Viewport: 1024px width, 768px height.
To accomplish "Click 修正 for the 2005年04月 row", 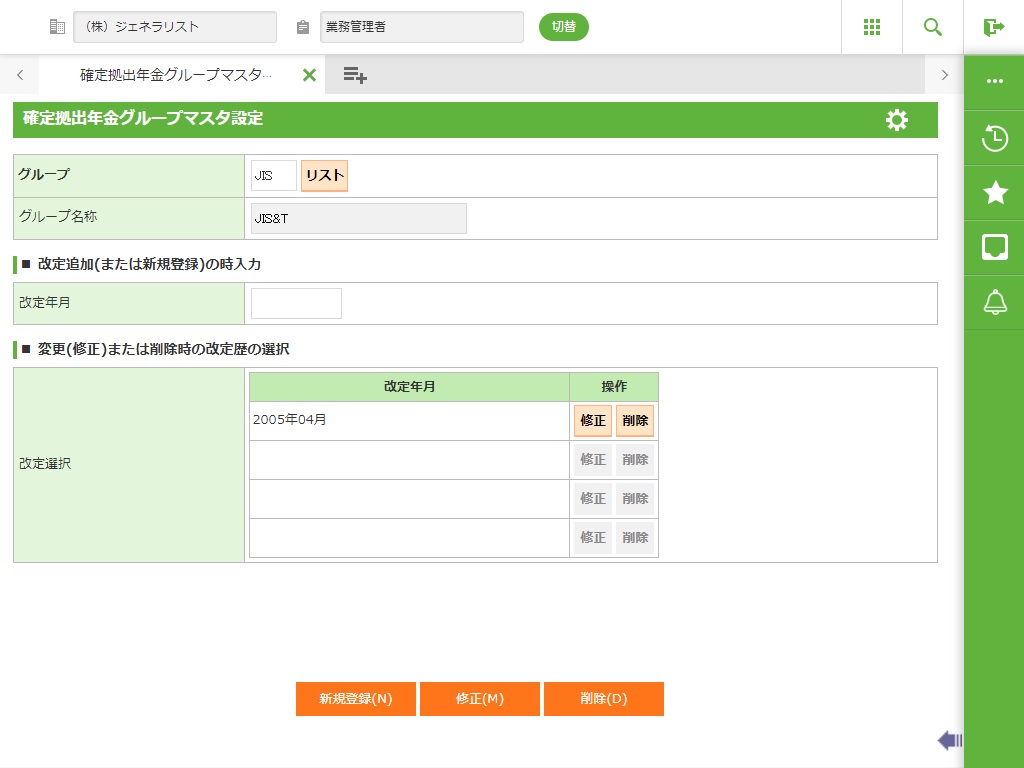I will tap(593, 421).
